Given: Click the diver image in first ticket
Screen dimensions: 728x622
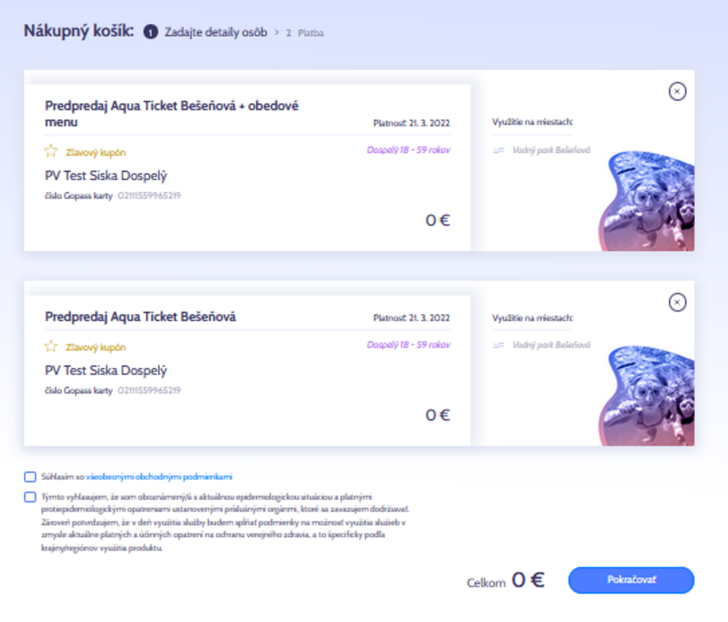Looking at the screenshot, I should [x=646, y=201].
